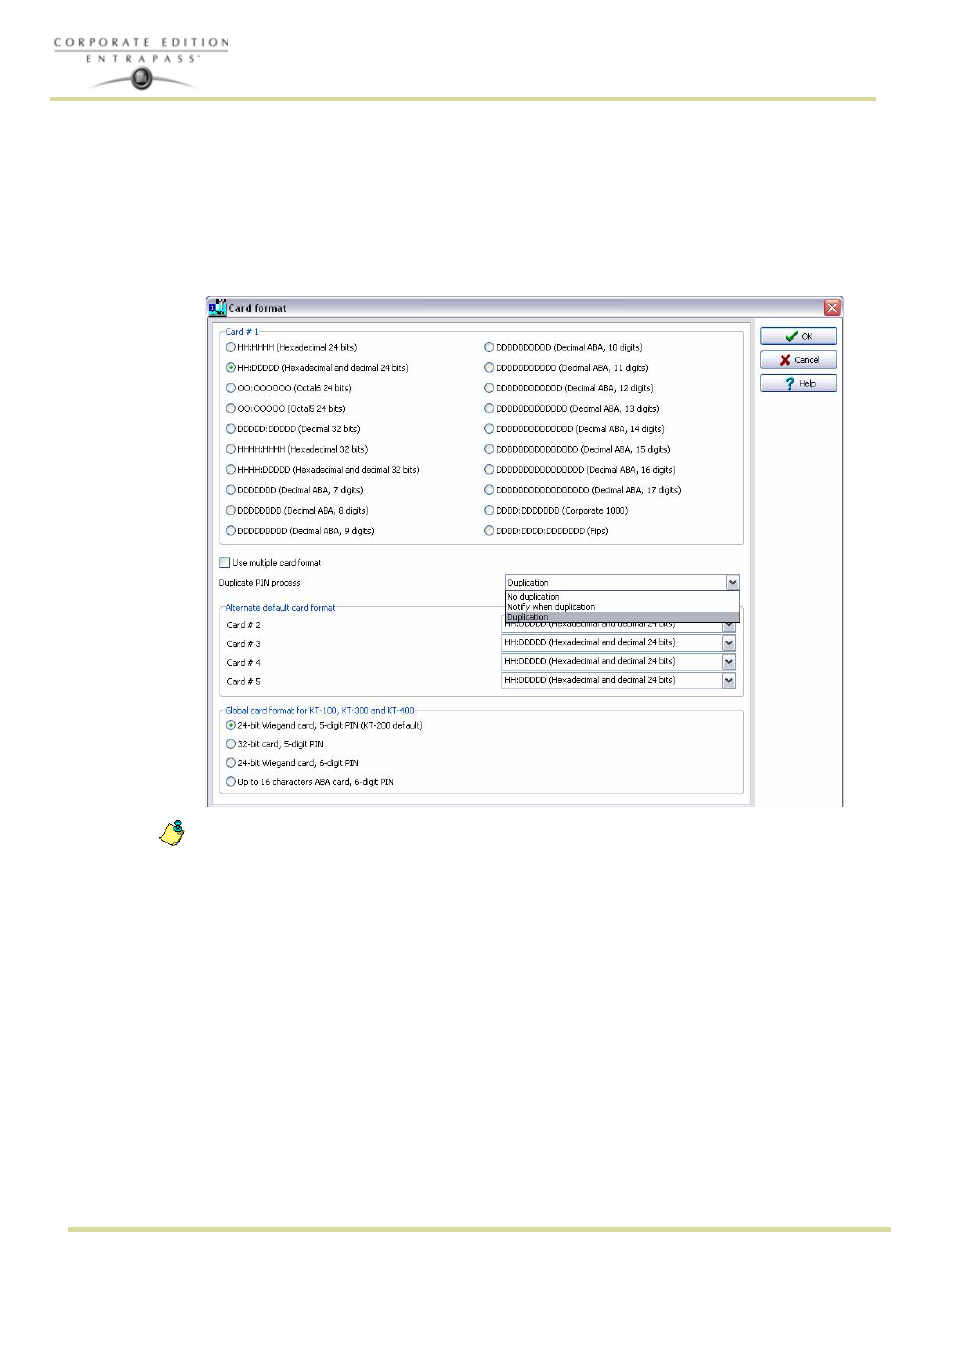Select Up to 16 characters ABA card option
The width and height of the screenshot is (954, 1350).
[231, 783]
